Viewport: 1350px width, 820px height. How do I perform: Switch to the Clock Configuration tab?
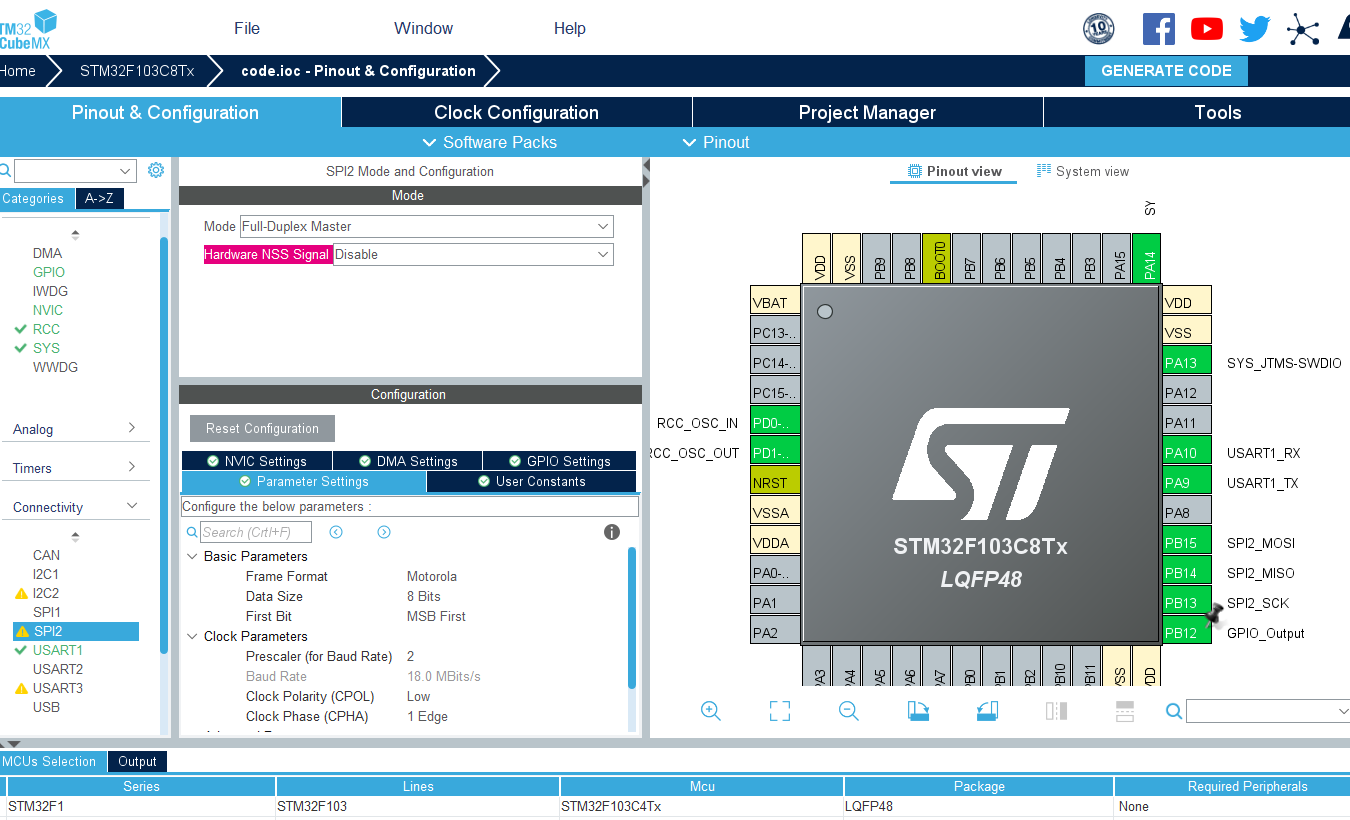tap(516, 112)
